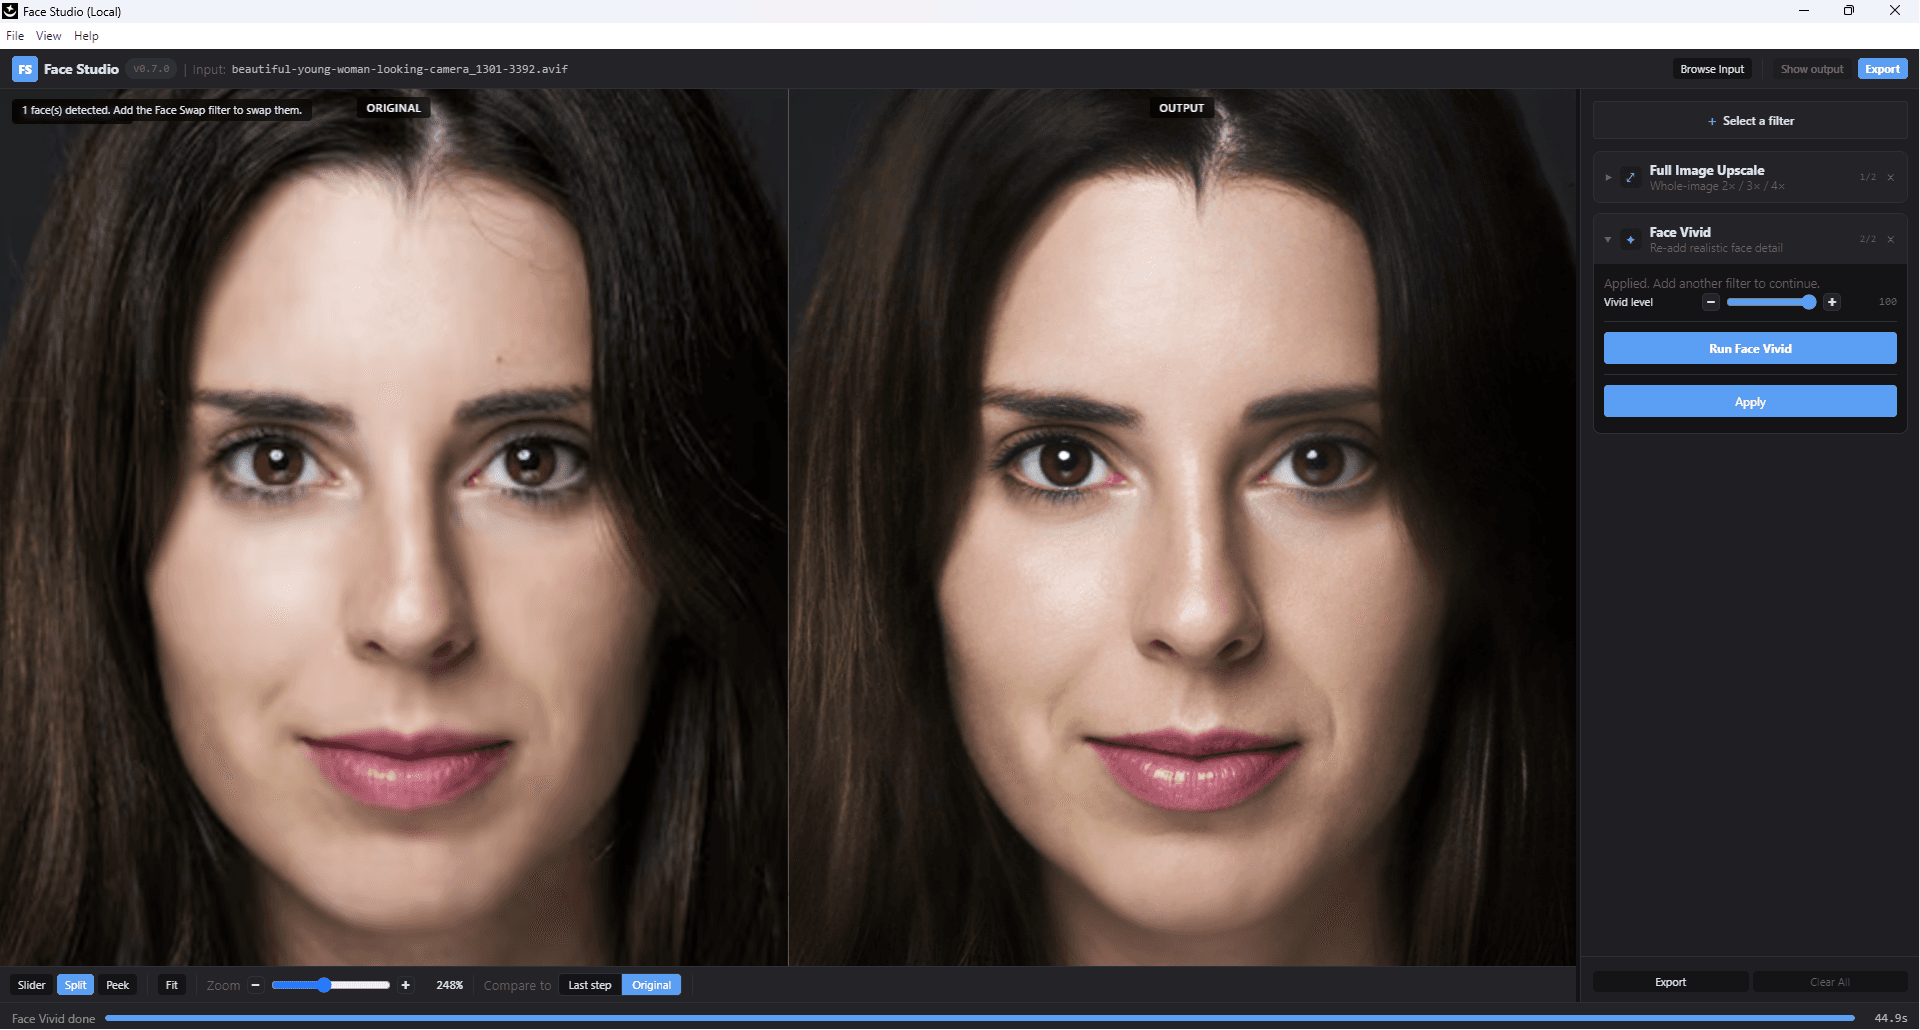Viewport: 1920px width, 1030px height.
Task: Click the OUTPUT label
Action: tap(1182, 108)
